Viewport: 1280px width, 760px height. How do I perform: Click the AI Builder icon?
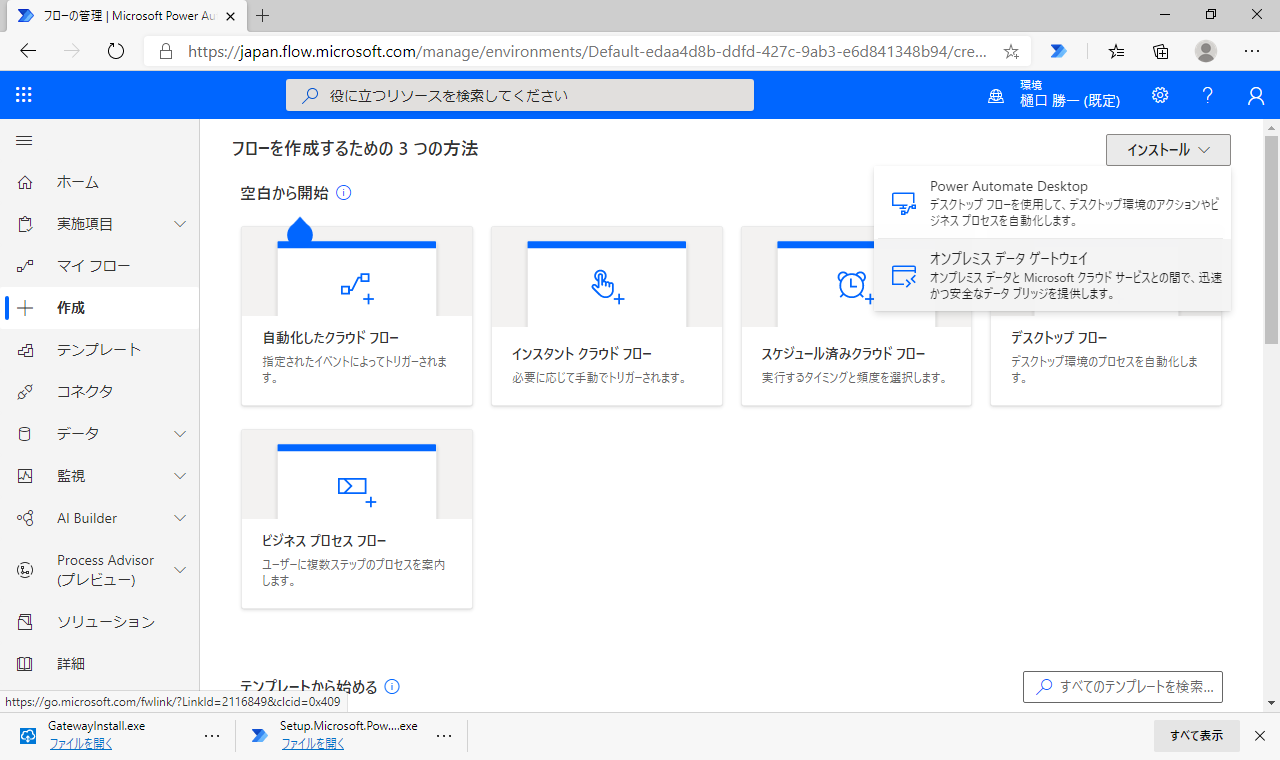25,518
